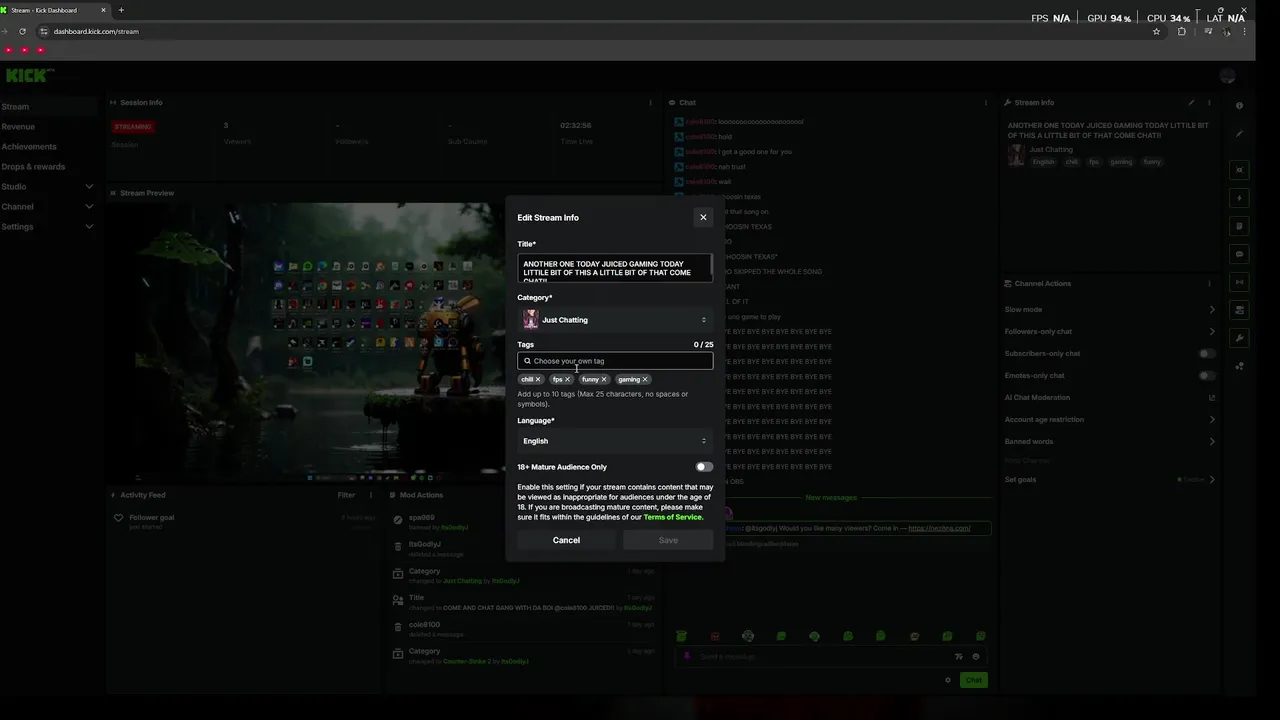Open Set goals
1280x720 pixels.
[1110, 480]
